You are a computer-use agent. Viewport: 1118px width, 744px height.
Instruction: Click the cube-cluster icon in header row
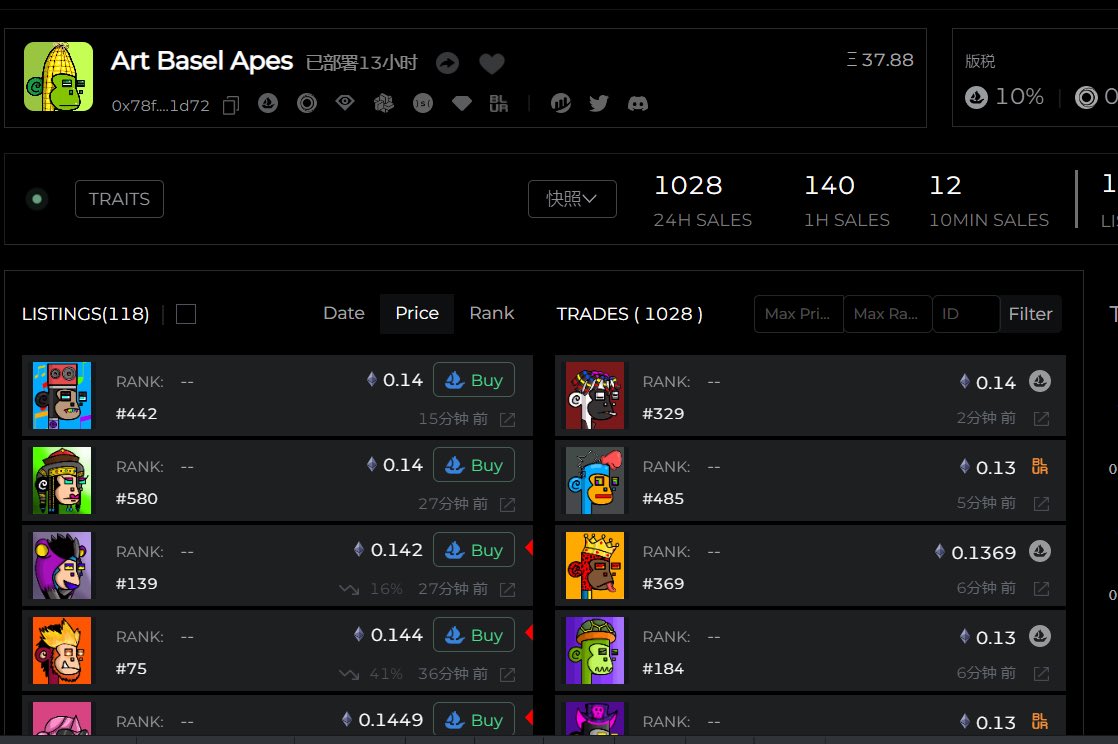pyautogui.click(x=384, y=103)
